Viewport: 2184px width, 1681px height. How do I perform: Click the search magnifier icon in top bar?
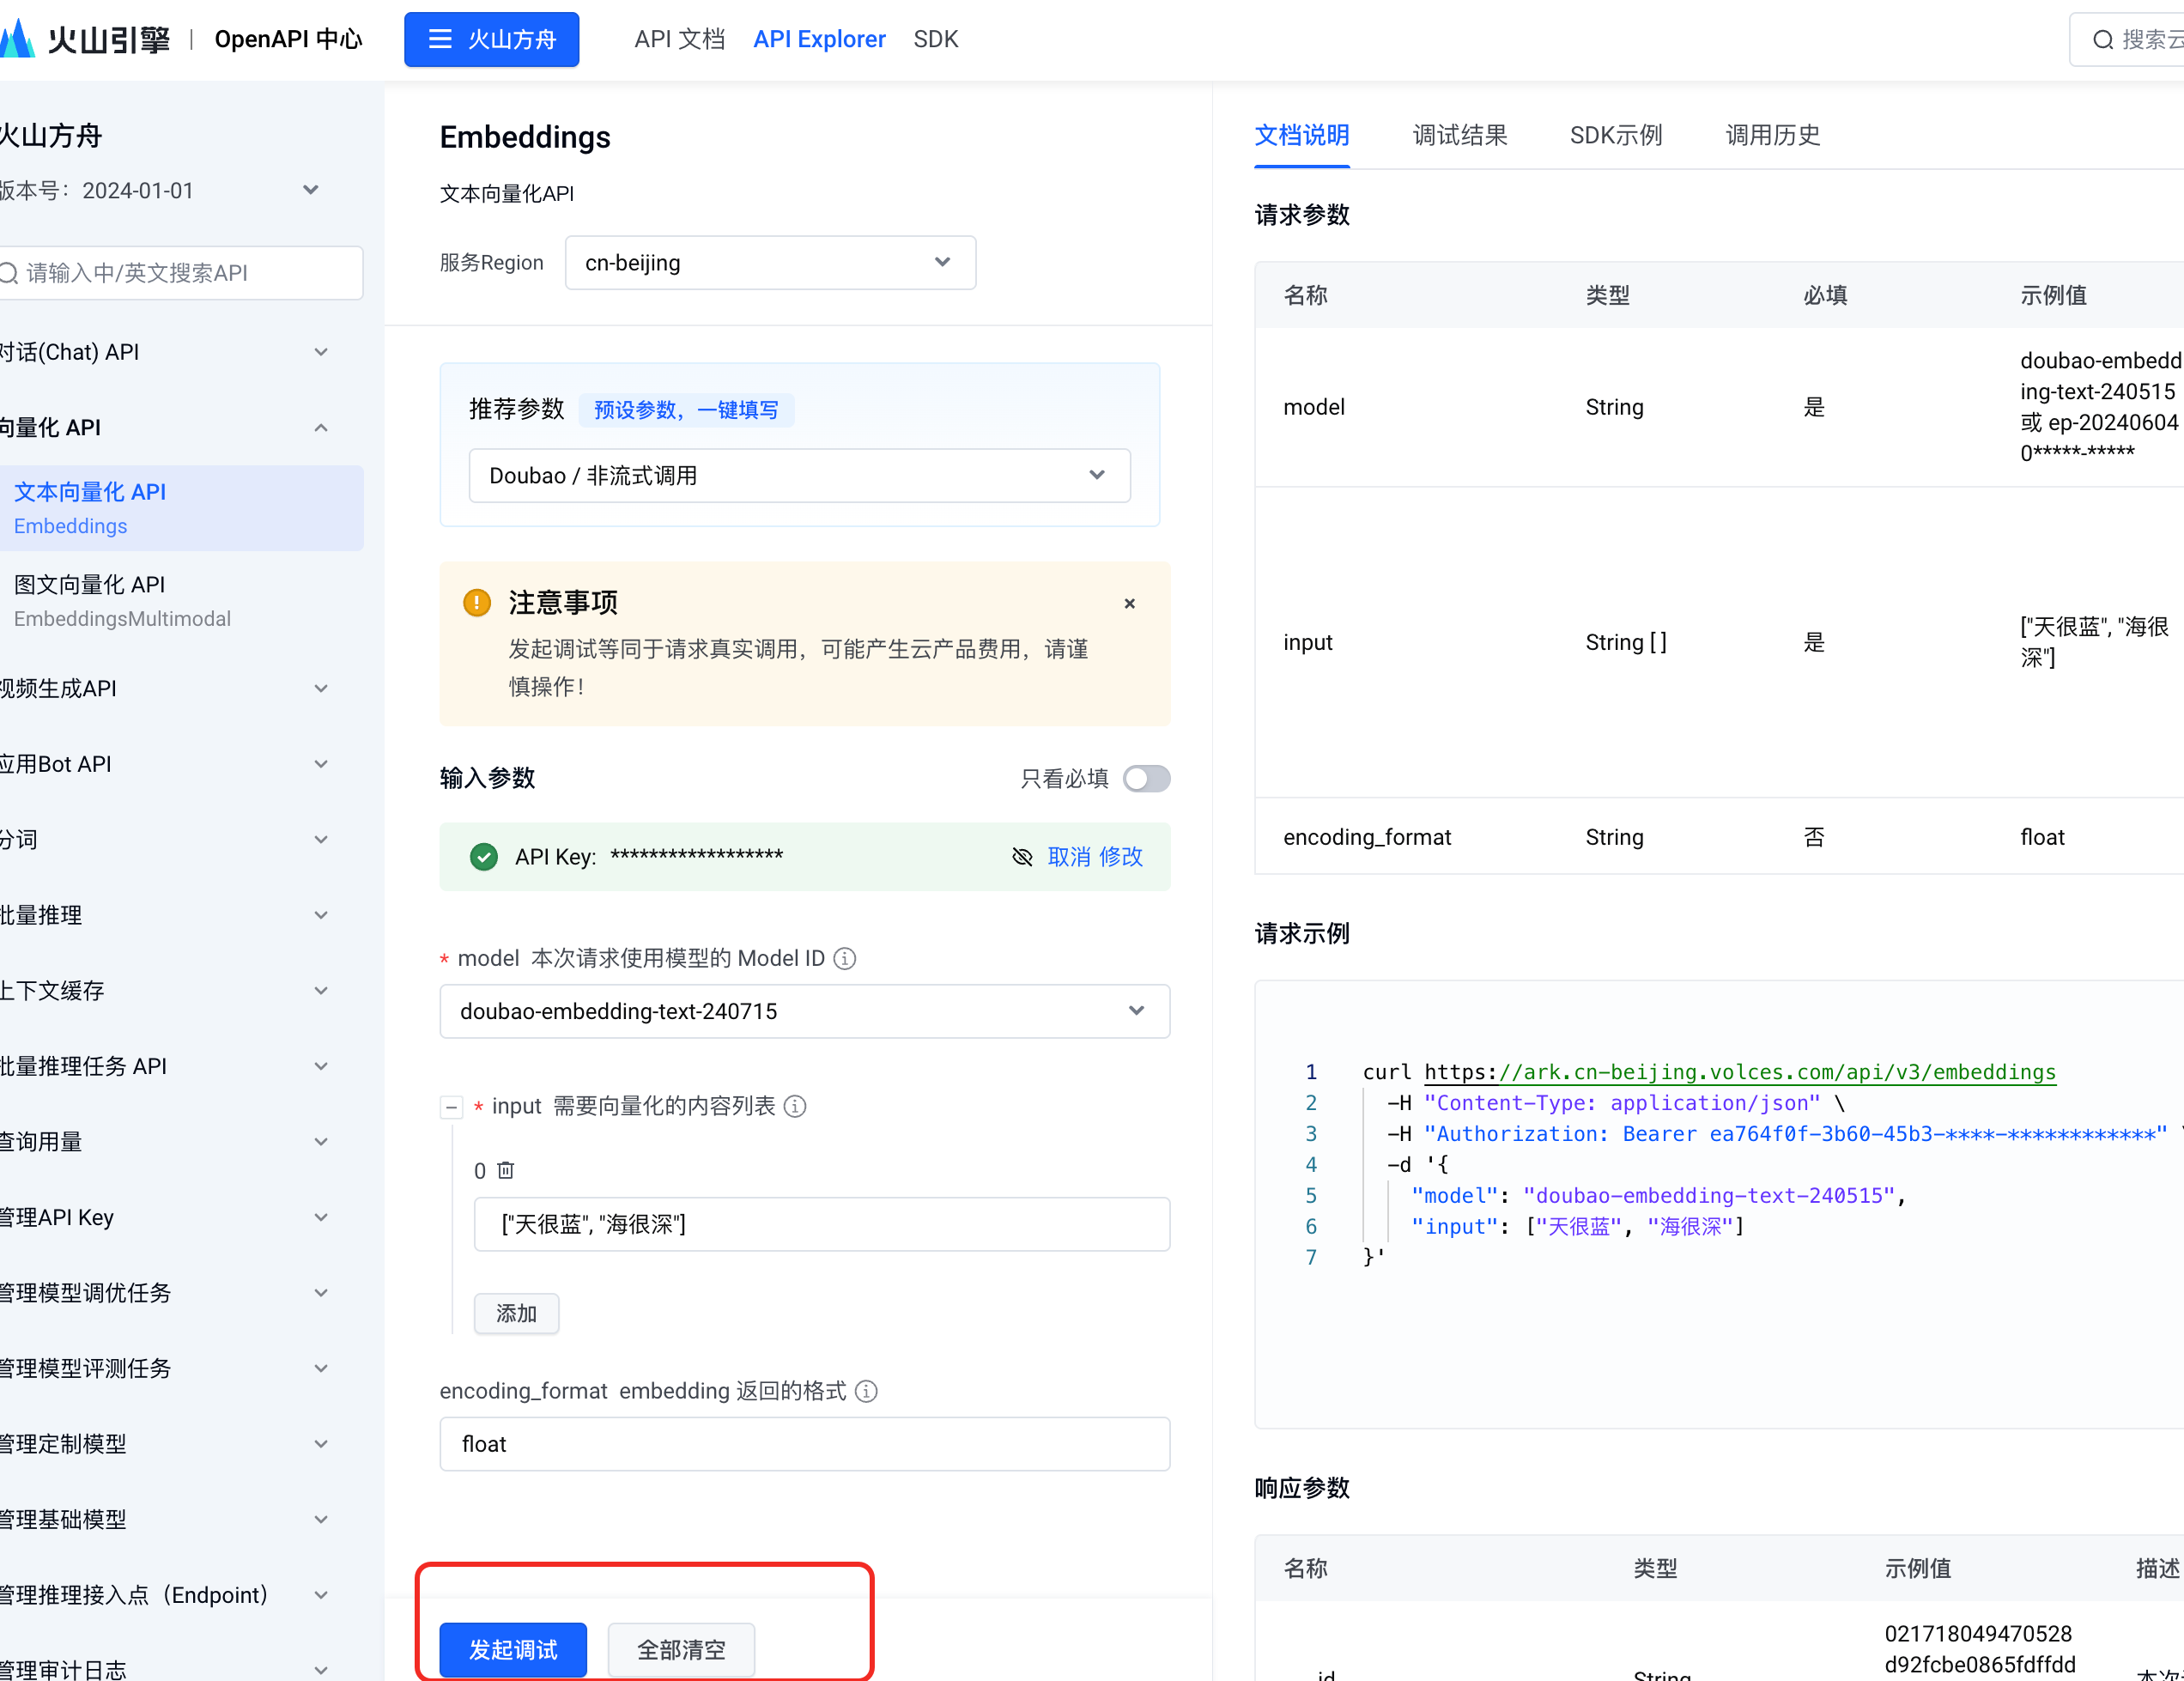tap(2103, 40)
